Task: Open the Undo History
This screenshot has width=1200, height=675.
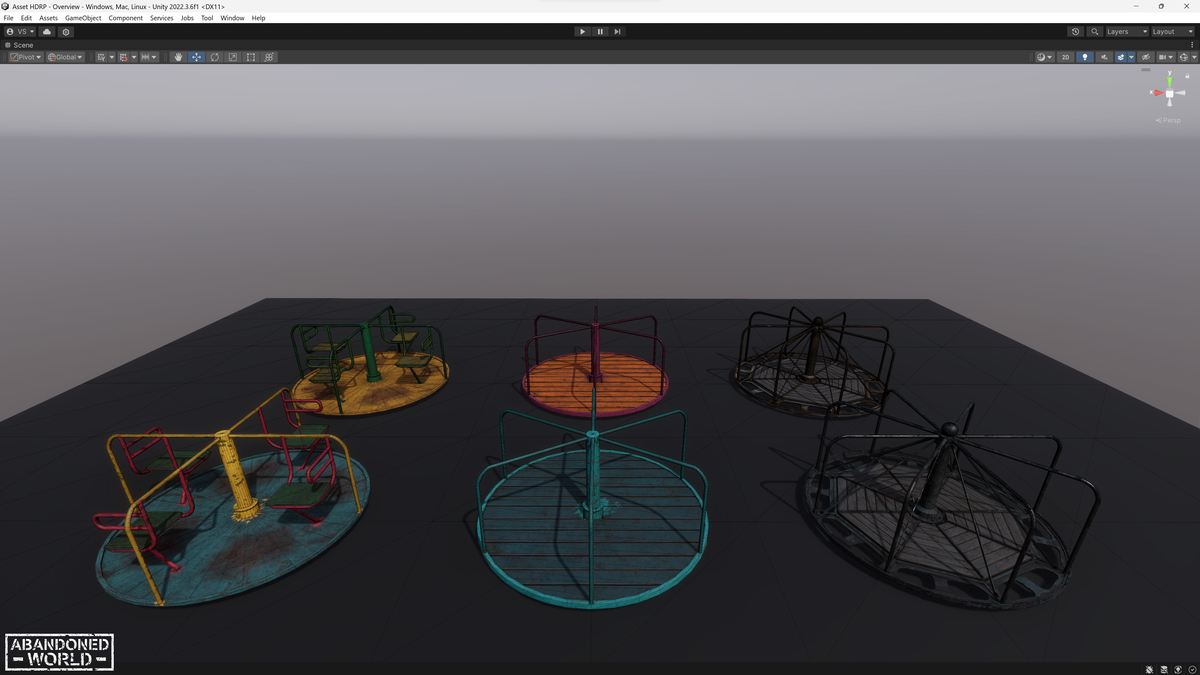Action: click(x=1075, y=32)
